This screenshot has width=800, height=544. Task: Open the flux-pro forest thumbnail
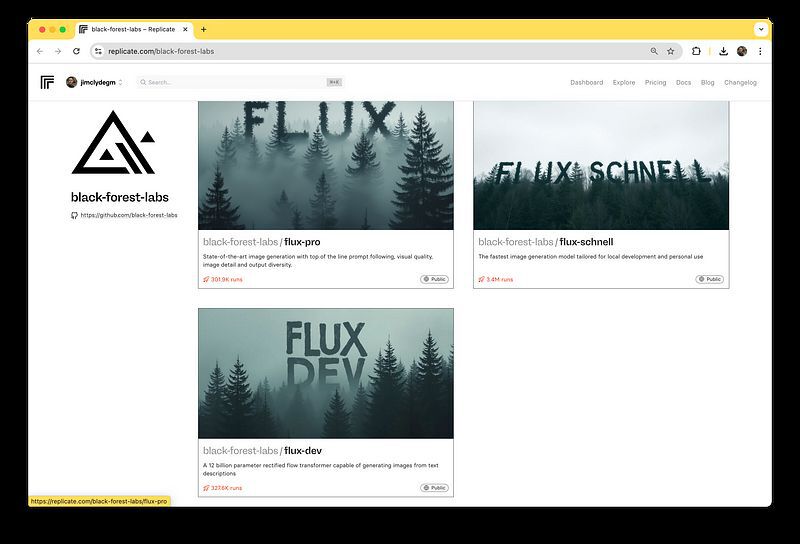click(326, 165)
